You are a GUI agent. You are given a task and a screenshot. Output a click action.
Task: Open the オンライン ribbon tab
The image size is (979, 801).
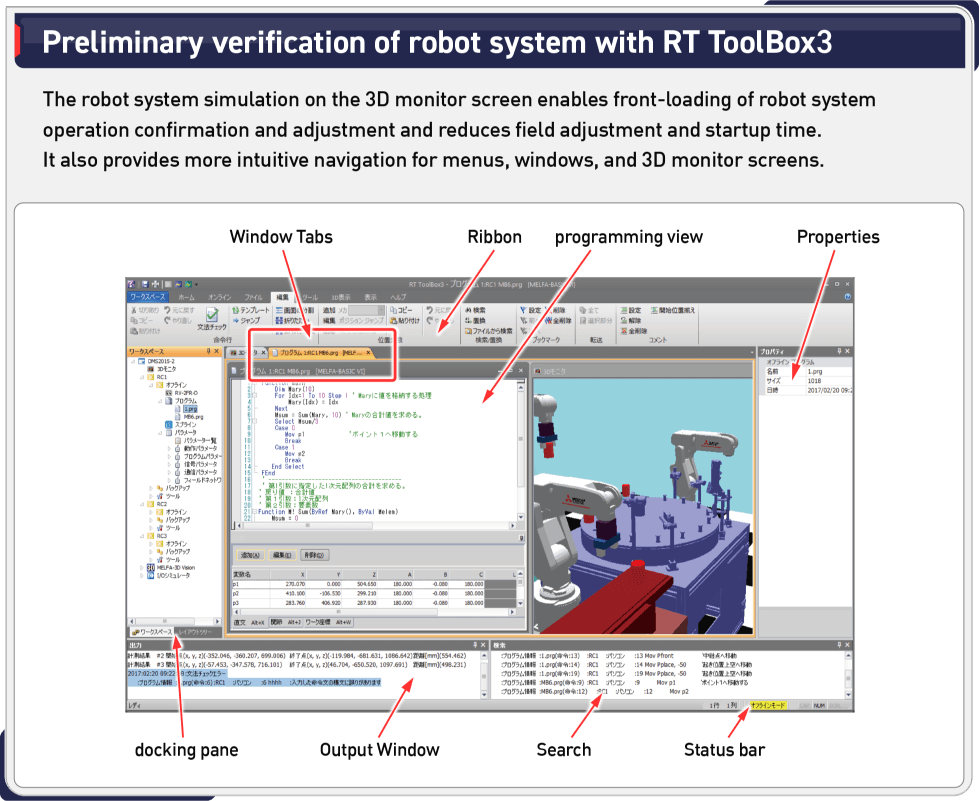(219, 297)
